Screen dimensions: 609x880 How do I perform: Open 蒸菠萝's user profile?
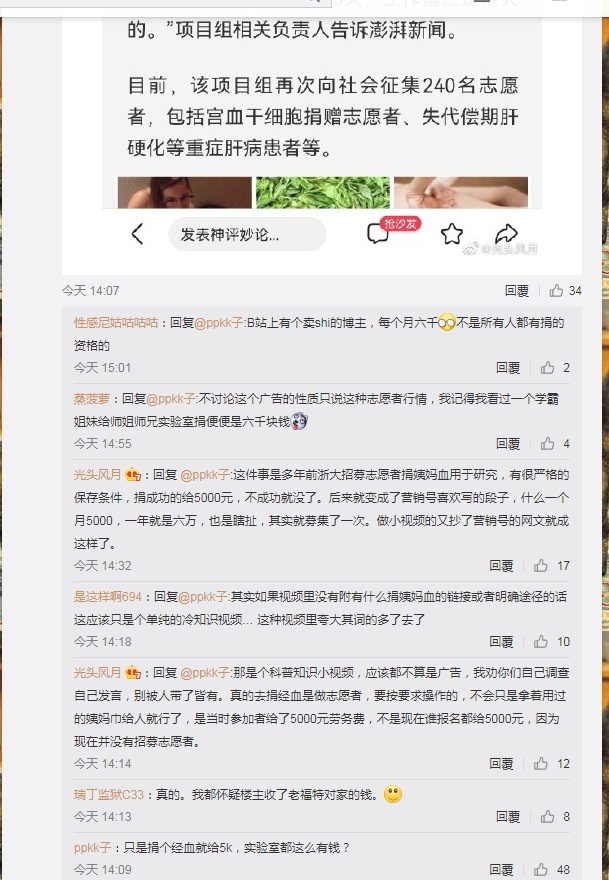coord(92,398)
